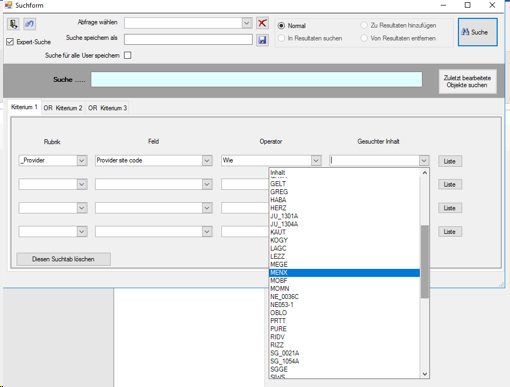Collapse the Gesuchter Inhalt dropdown arrow
Screen dimensions: 510x387
pos(424,161)
